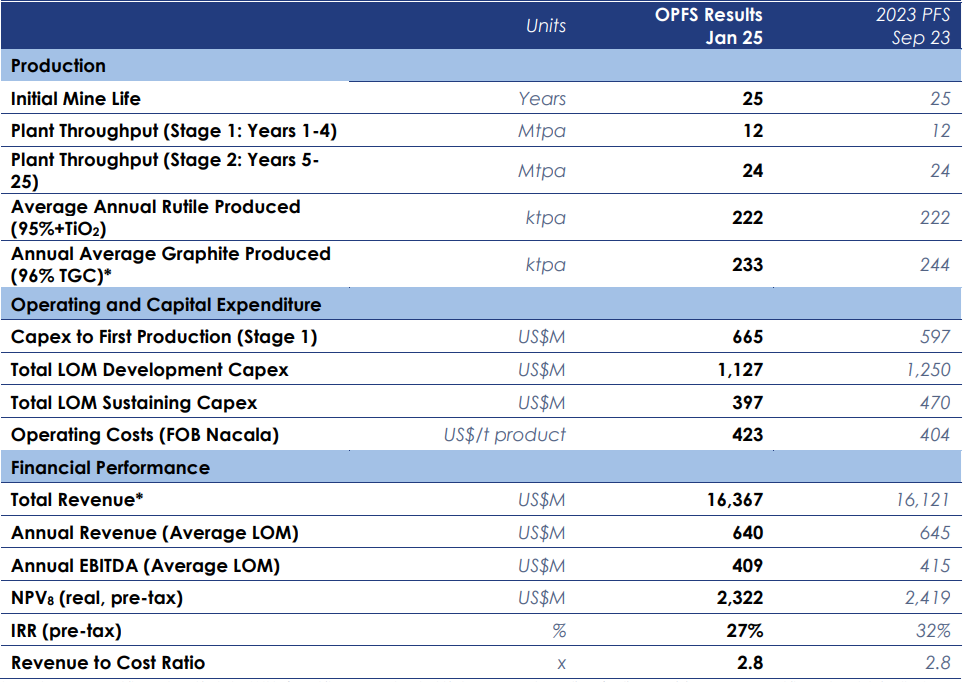Click the NPV8 real pre-tax row label
Screen dimensions: 964x682
pos(97,598)
